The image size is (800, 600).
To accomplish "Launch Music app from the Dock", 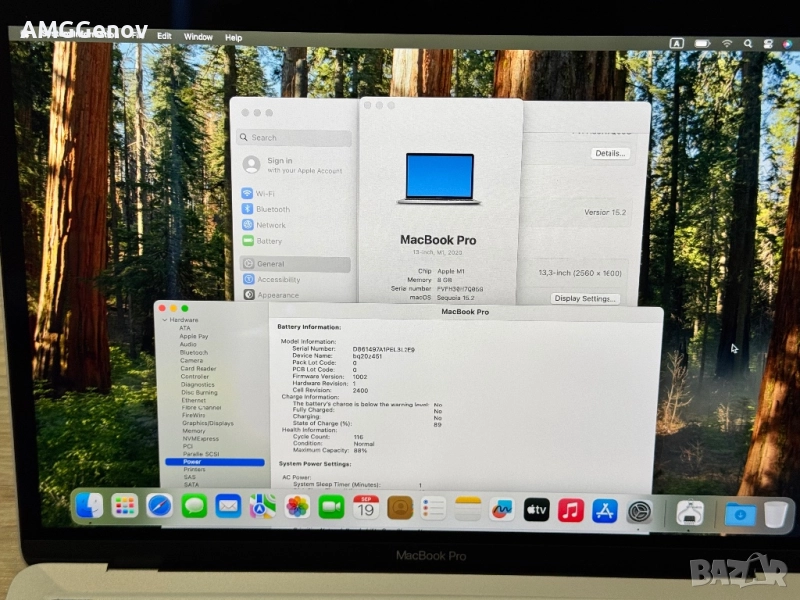I will 570,511.
